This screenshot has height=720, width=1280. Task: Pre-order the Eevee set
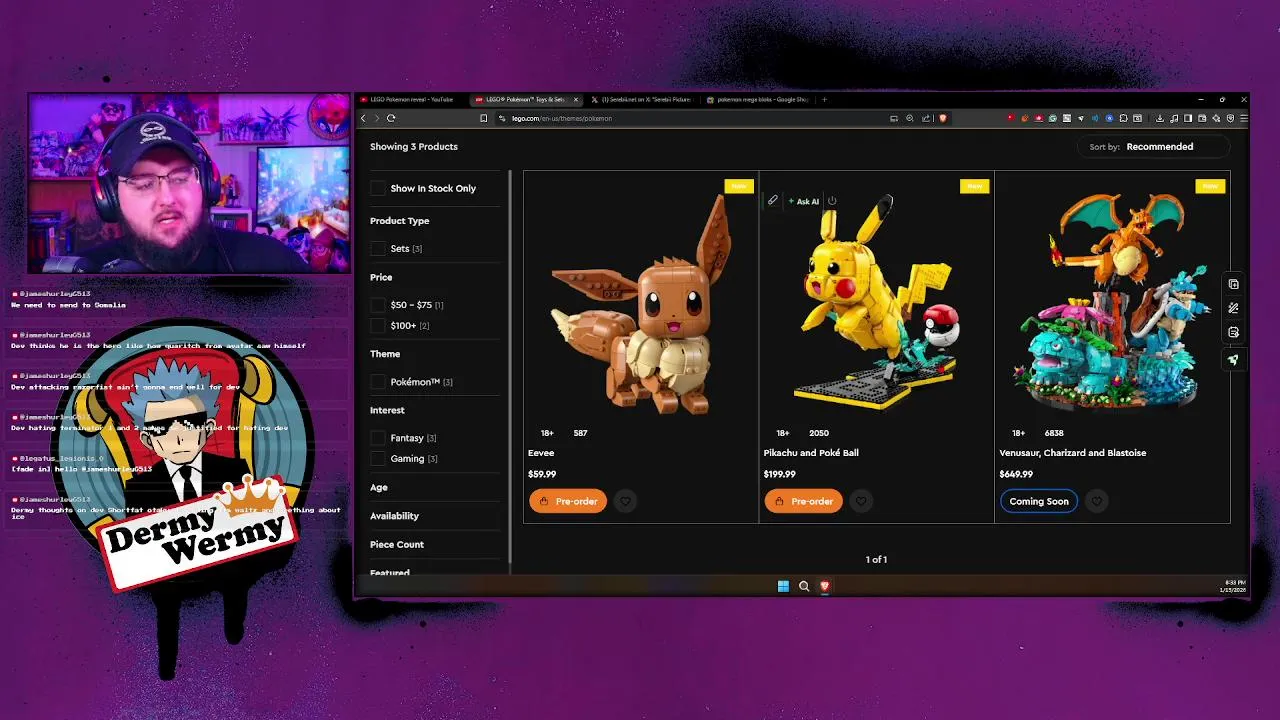pyautogui.click(x=568, y=501)
